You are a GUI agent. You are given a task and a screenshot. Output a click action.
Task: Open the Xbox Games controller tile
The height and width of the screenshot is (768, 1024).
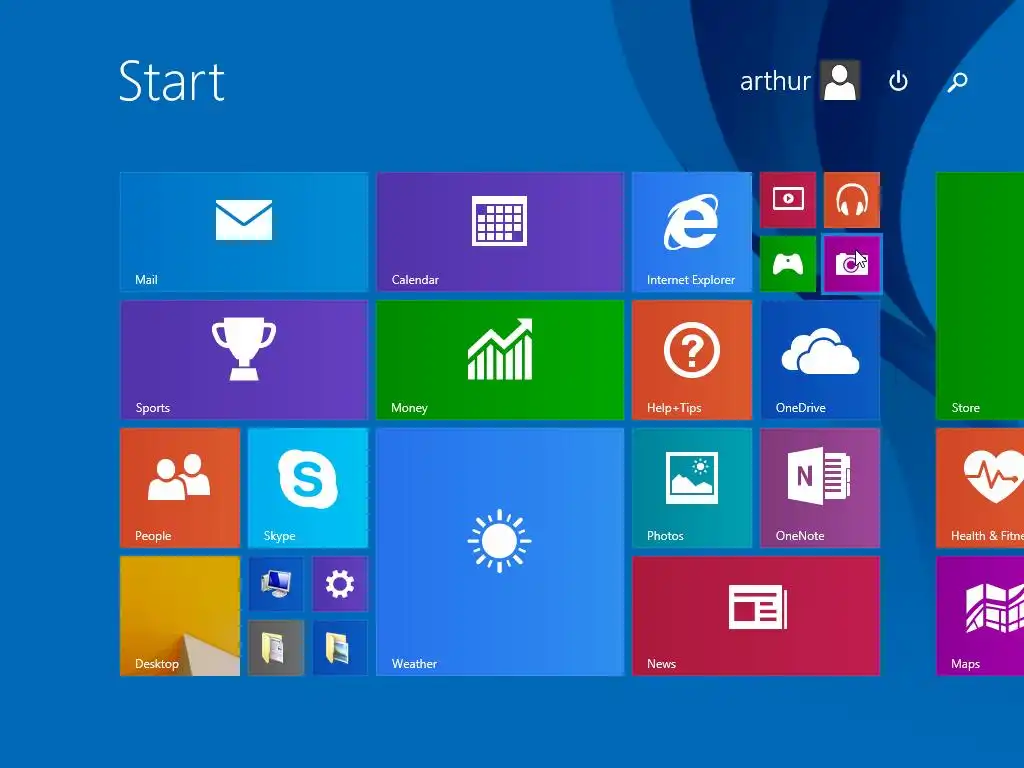click(788, 264)
